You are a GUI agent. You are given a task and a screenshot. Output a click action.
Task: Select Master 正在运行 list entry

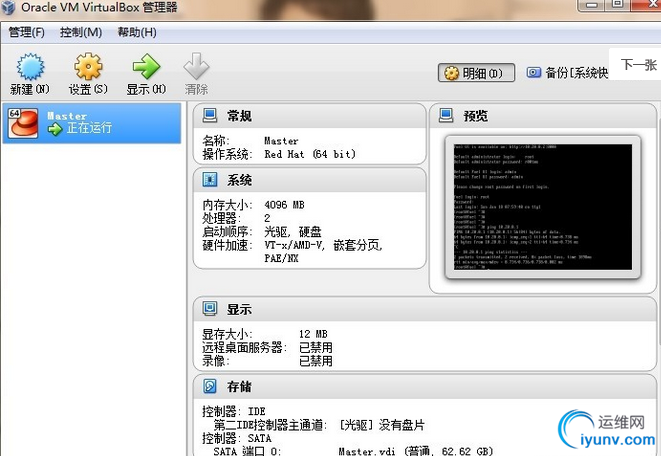(92, 123)
